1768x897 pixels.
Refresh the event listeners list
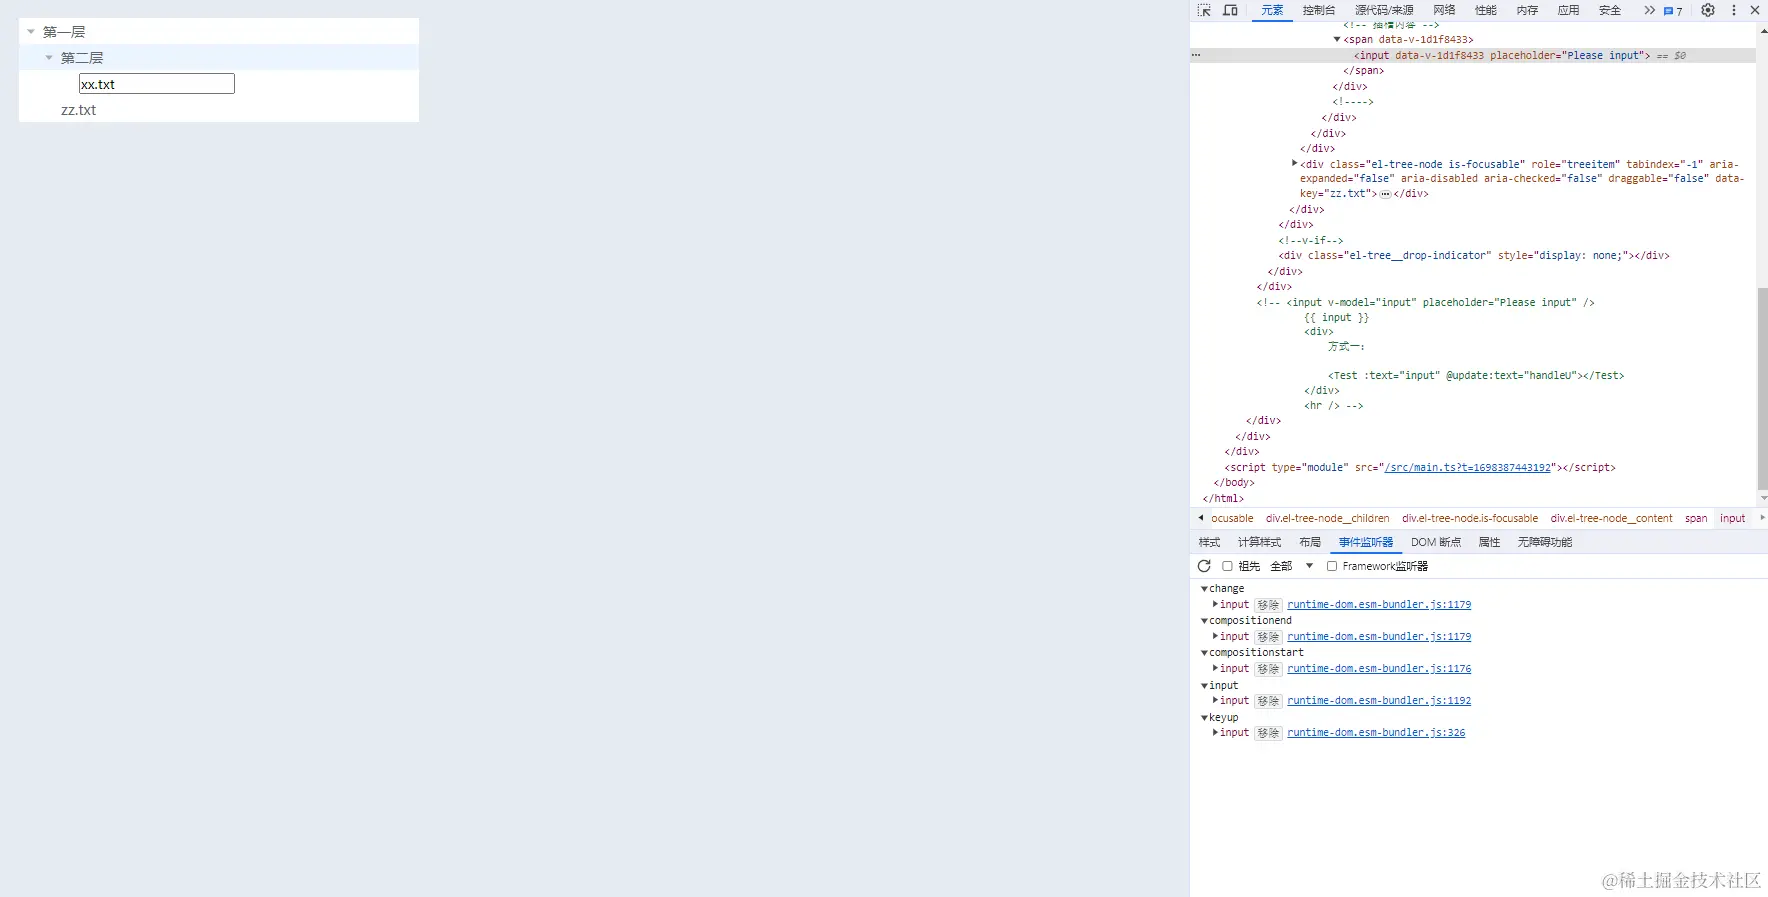click(x=1204, y=566)
